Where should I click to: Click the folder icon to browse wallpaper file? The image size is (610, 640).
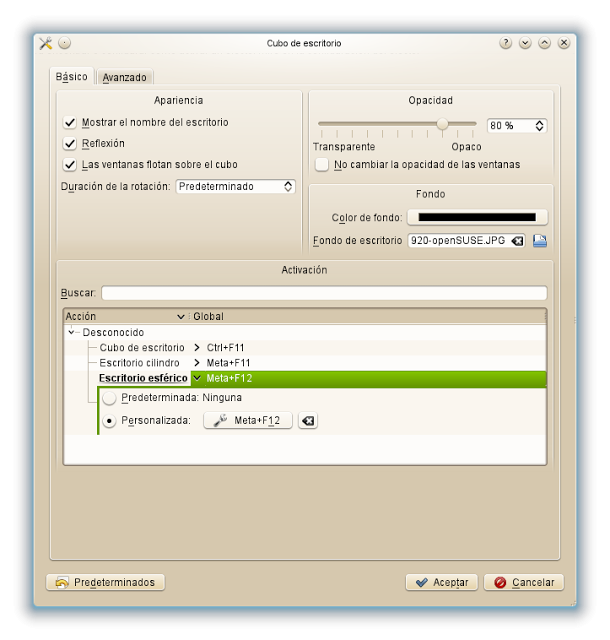[540, 241]
